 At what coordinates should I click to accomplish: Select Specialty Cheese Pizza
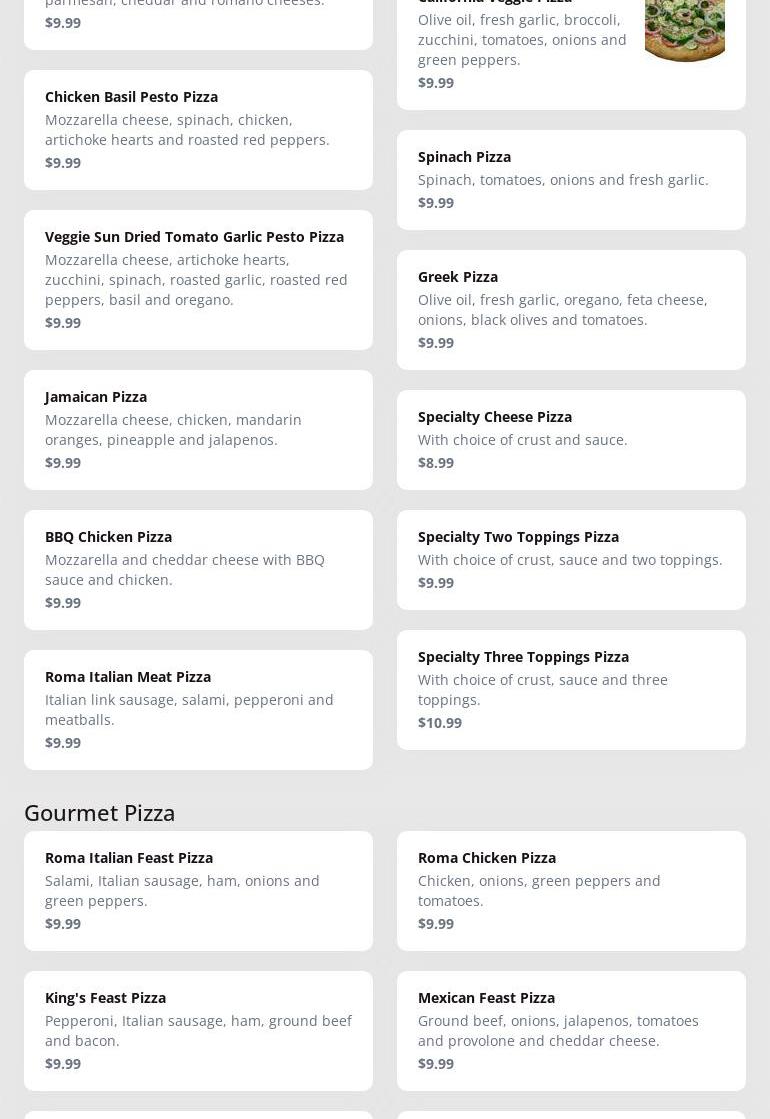[x=495, y=417]
